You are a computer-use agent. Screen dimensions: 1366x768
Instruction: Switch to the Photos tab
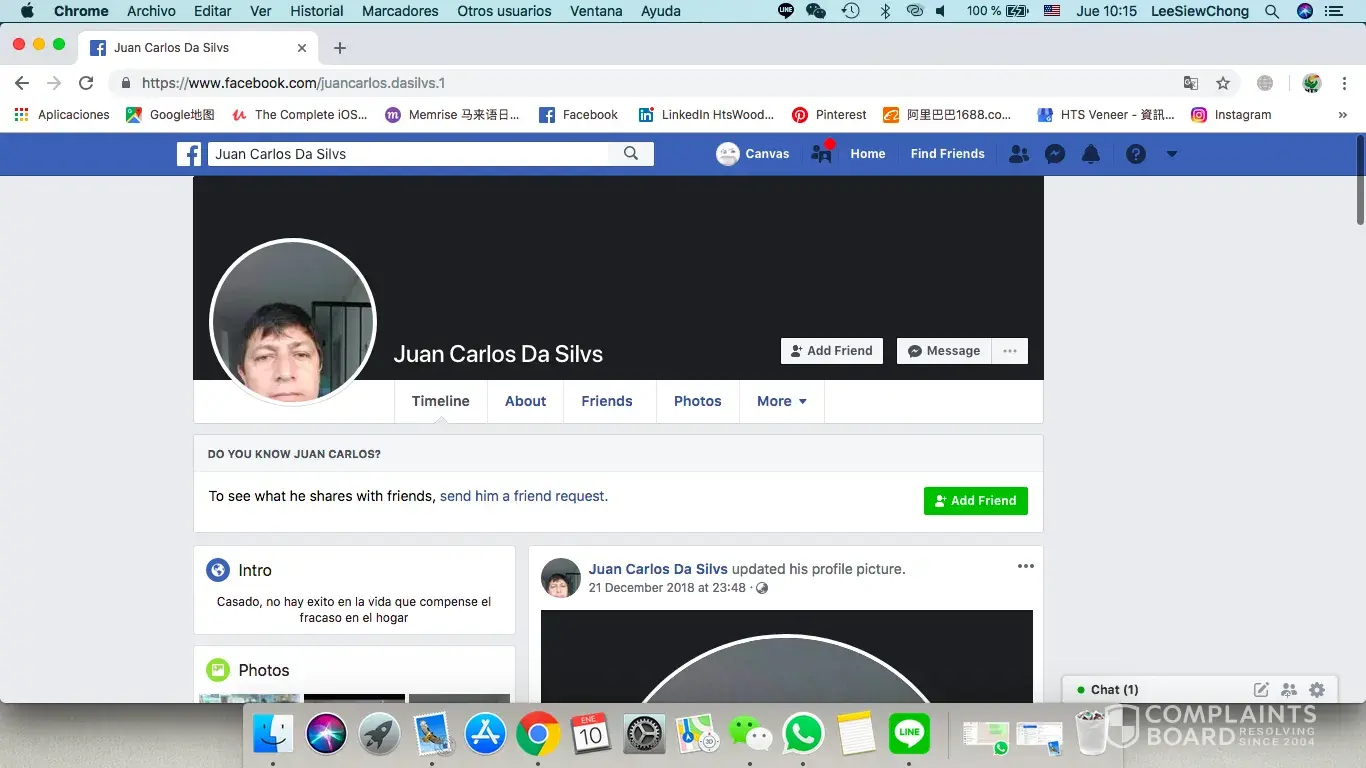[x=697, y=401]
